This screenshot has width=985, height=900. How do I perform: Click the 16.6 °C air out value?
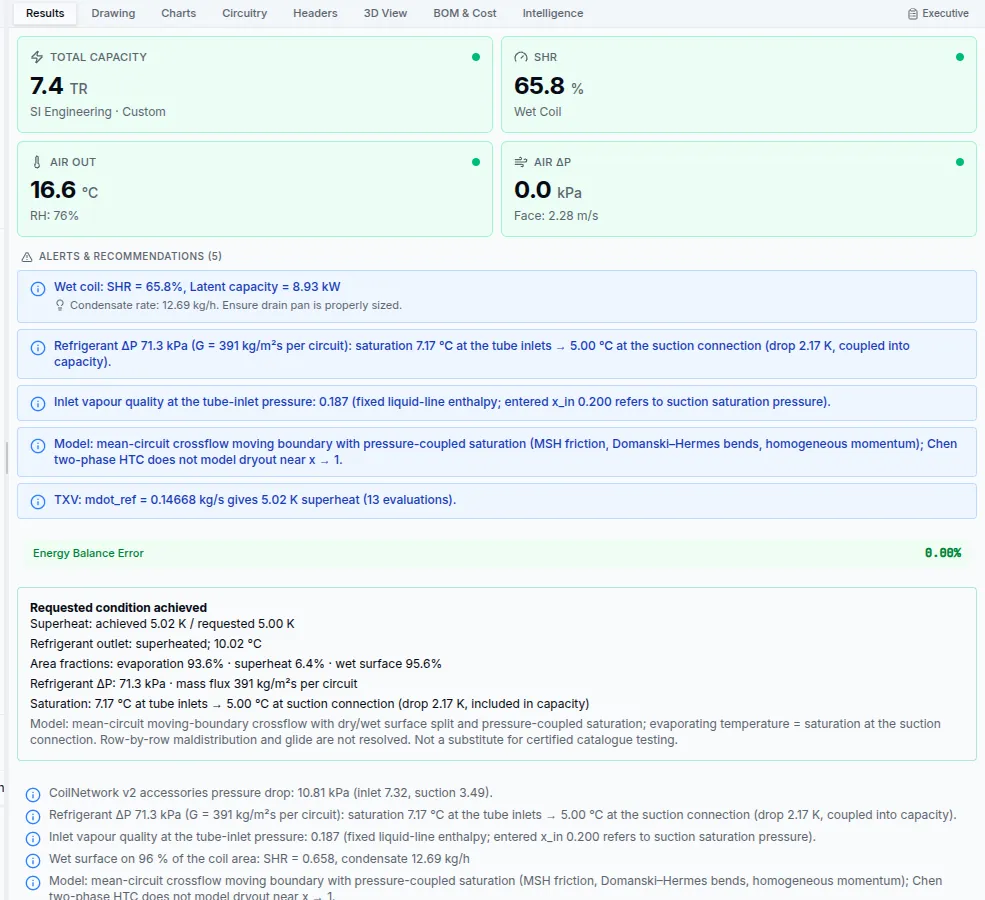pos(64,190)
